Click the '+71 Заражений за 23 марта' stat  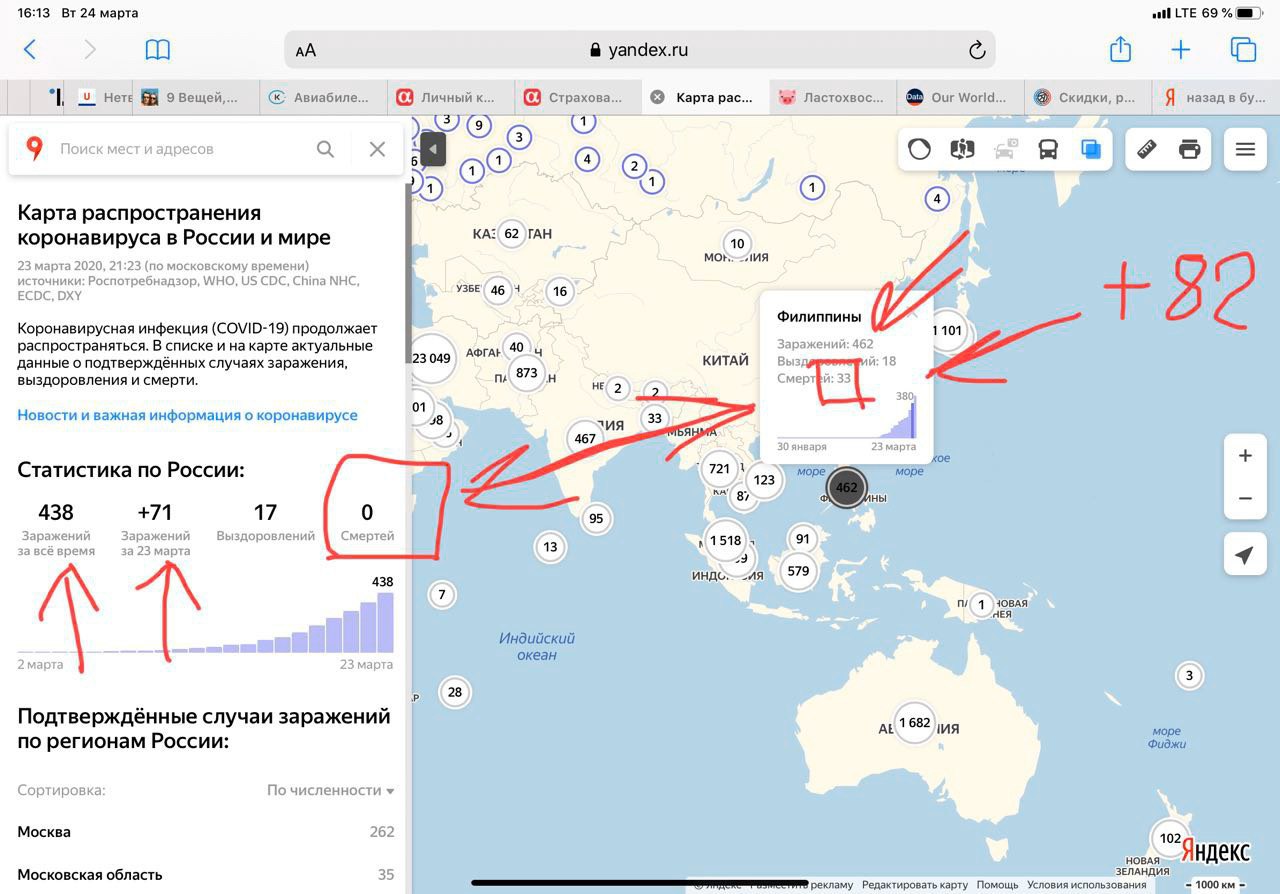click(155, 529)
